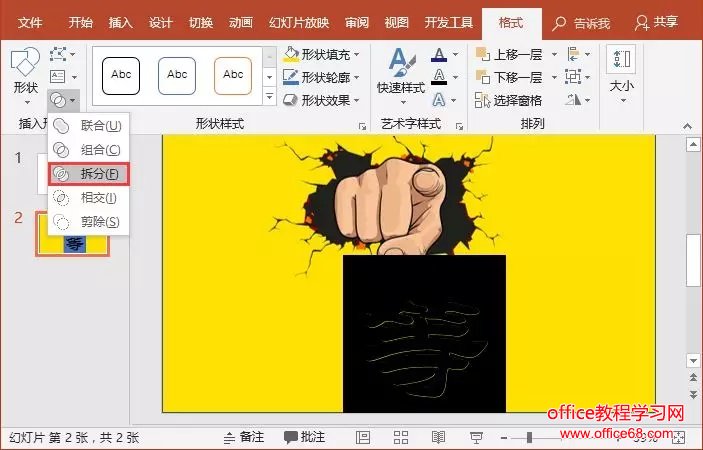The image size is (703, 450).
Task: Switch to 幻灯片放映 tab
Action: [x=299, y=22]
